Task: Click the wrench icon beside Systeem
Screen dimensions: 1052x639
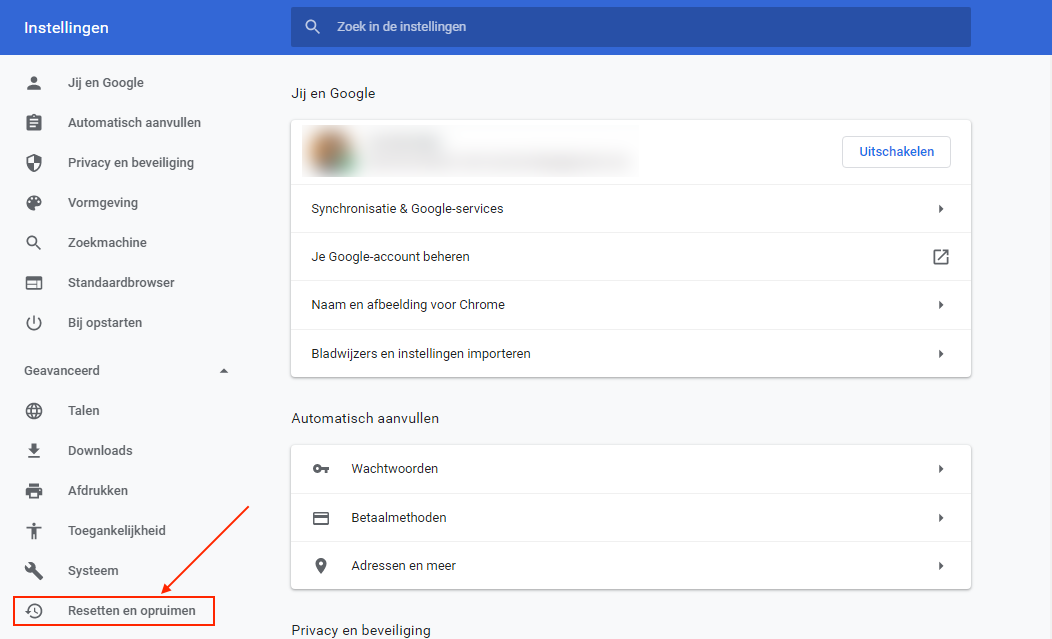Action: [34, 571]
